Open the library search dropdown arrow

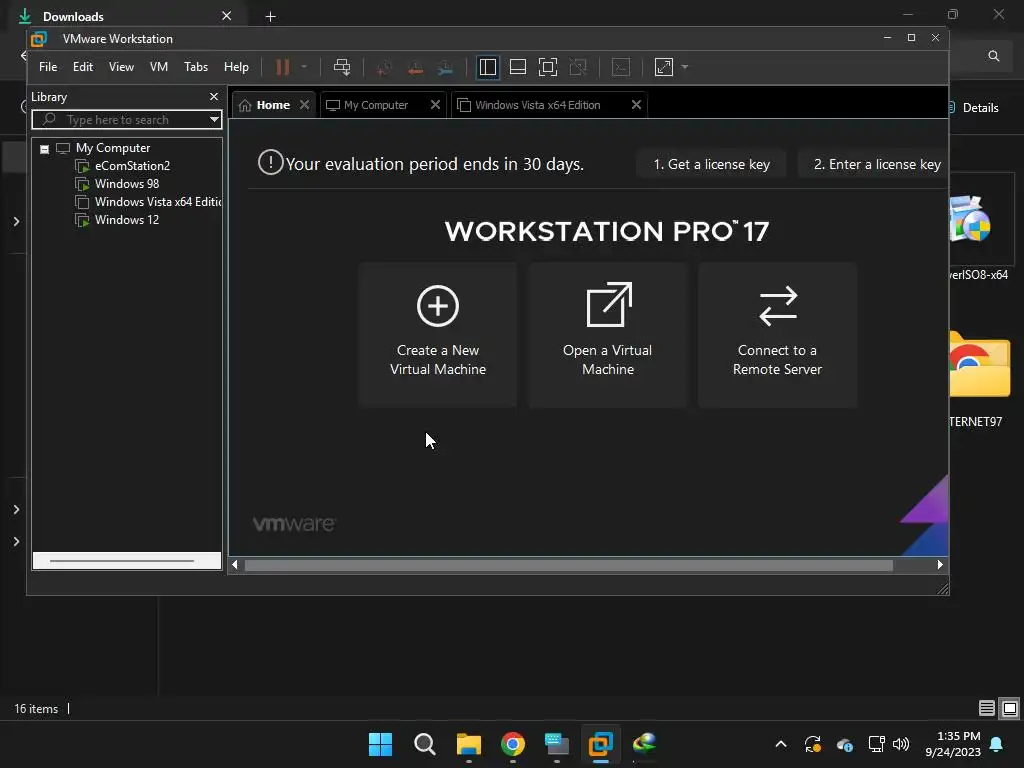click(214, 120)
